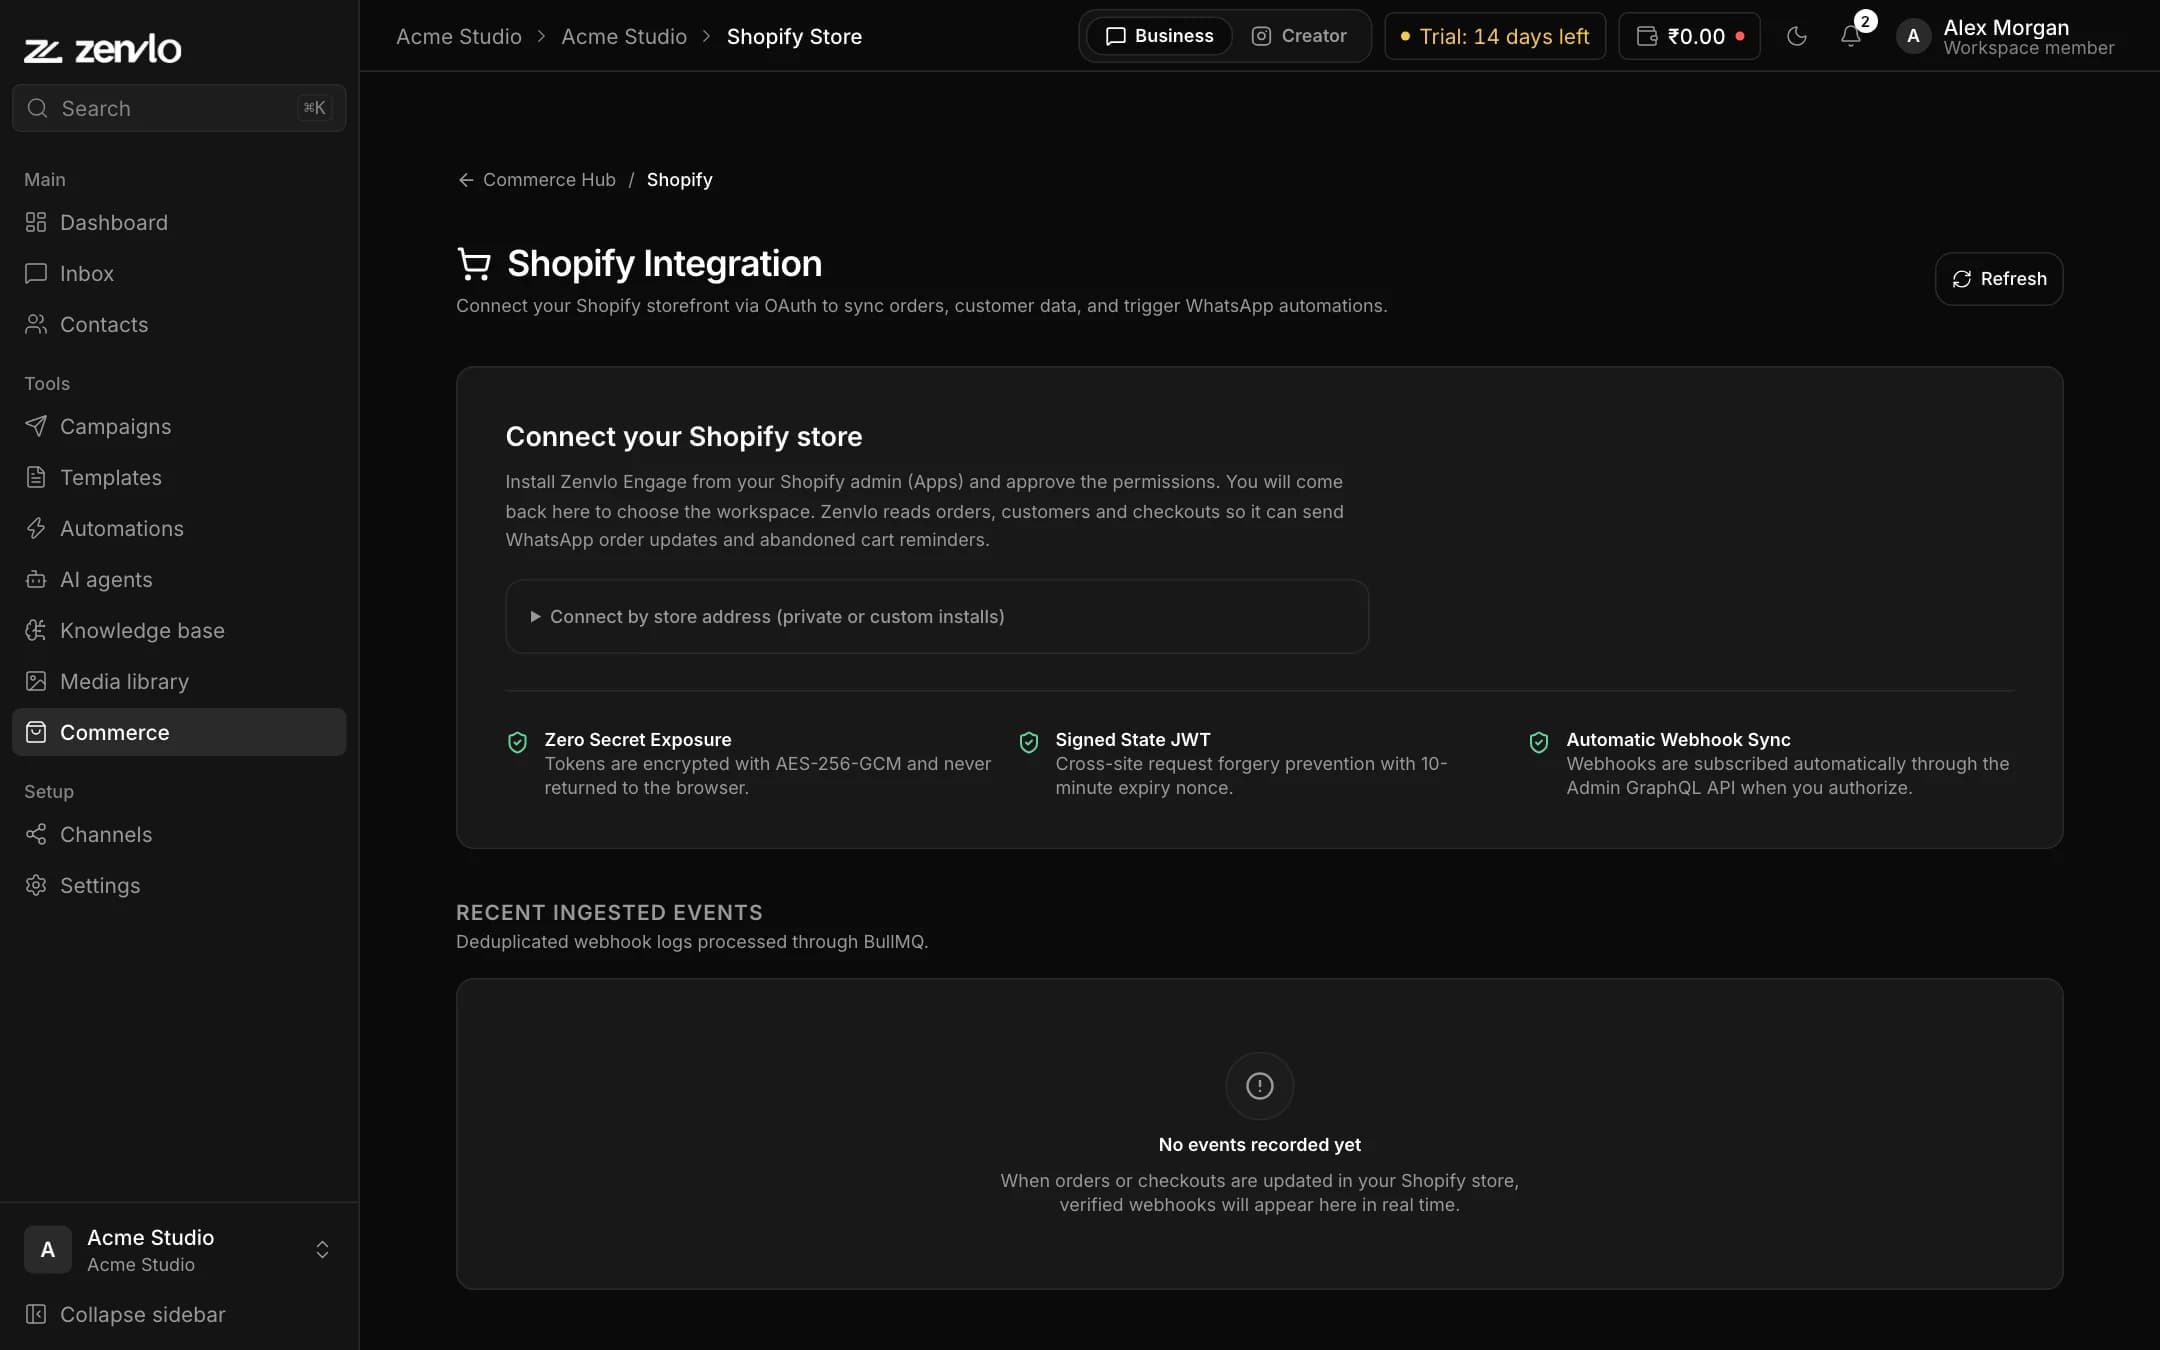Click the Alex Morgan avatar

click(1913, 36)
